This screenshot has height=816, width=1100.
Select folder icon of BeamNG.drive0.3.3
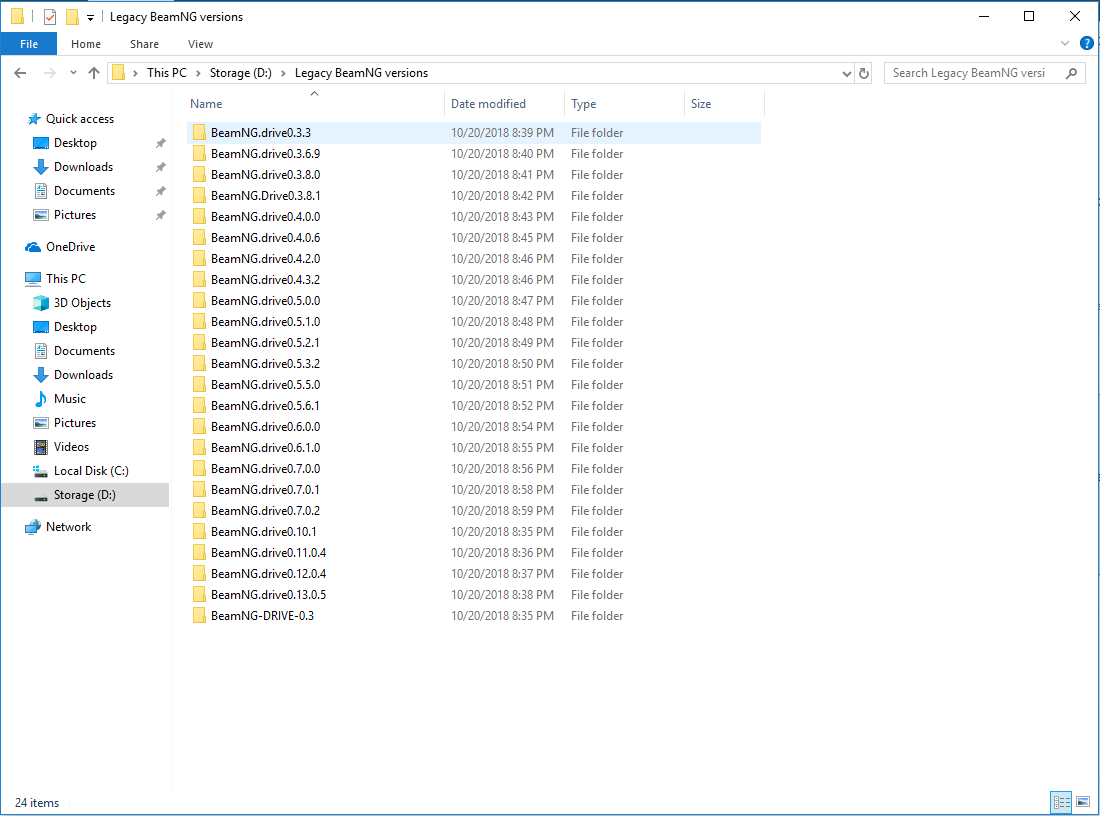[199, 133]
